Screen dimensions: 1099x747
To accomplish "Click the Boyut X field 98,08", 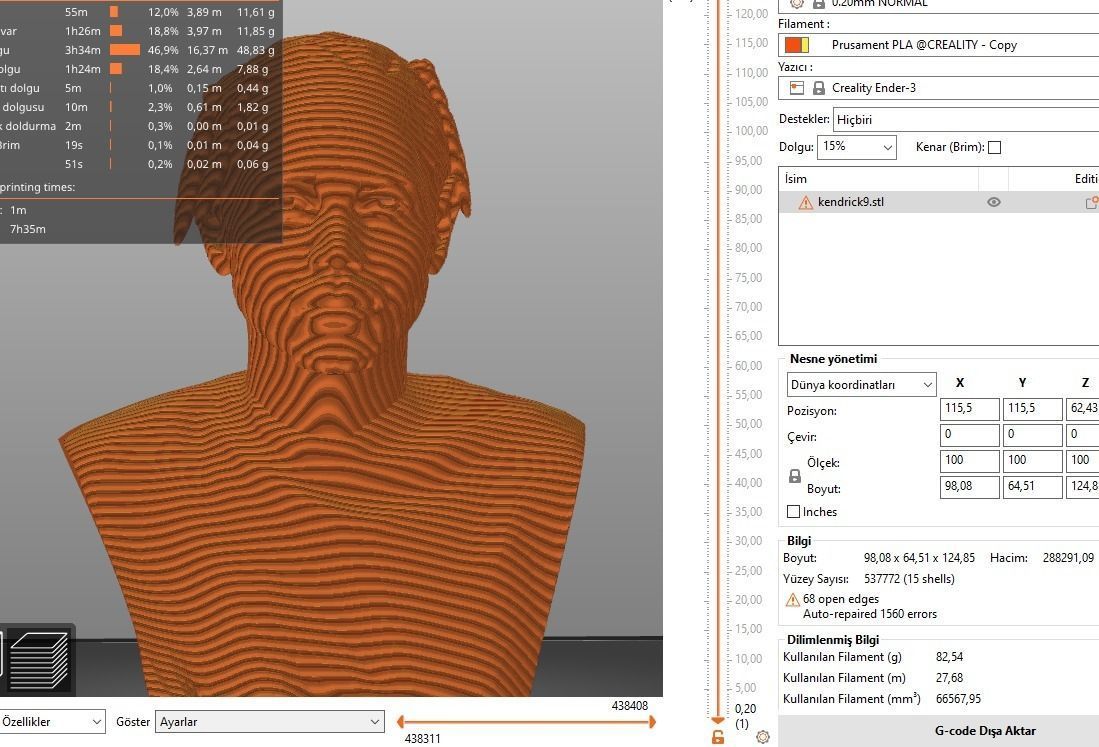I will click(969, 486).
